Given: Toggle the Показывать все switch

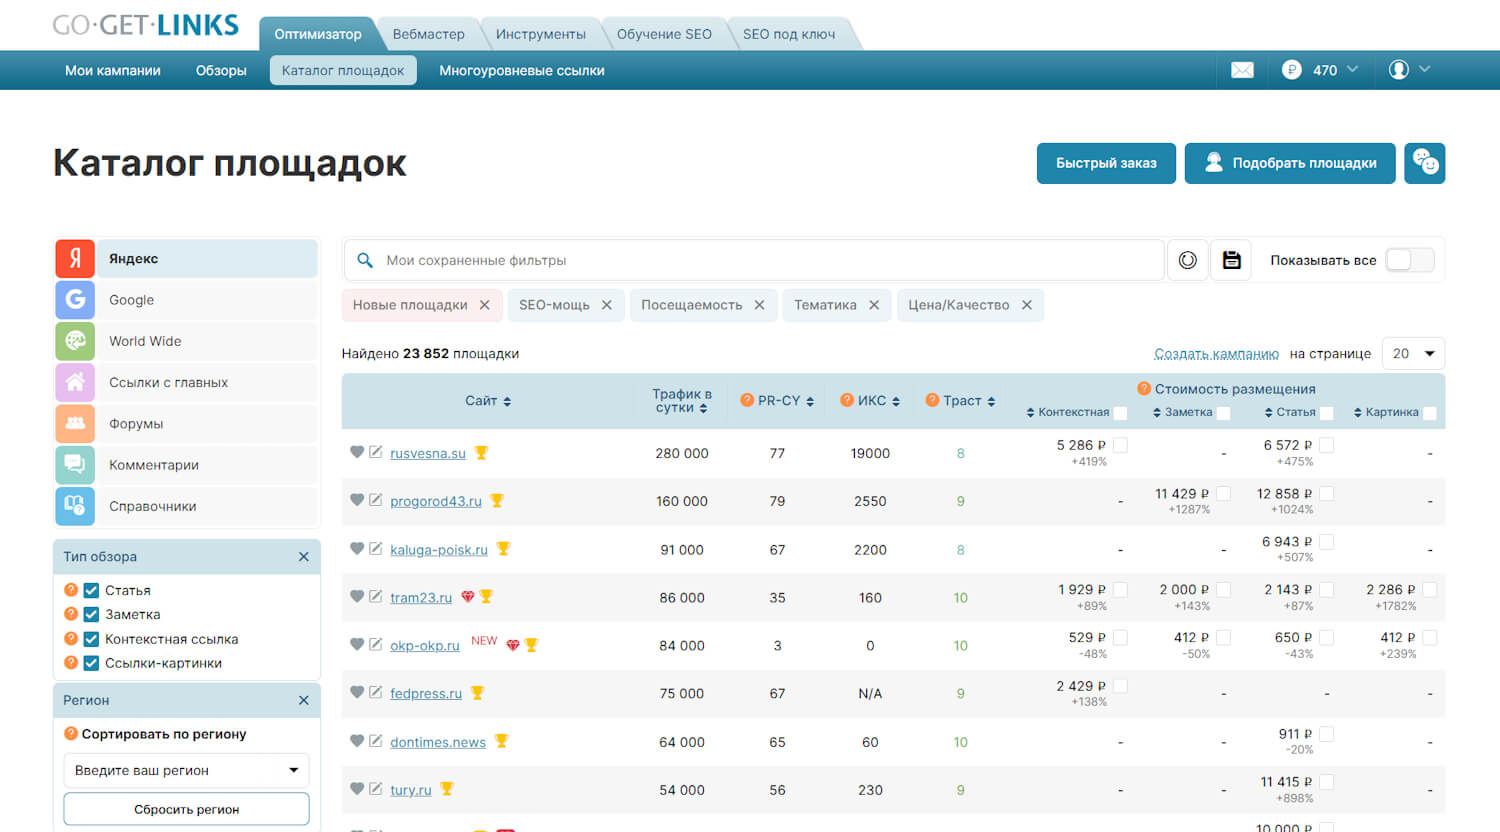Looking at the screenshot, I should pyautogui.click(x=1409, y=260).
